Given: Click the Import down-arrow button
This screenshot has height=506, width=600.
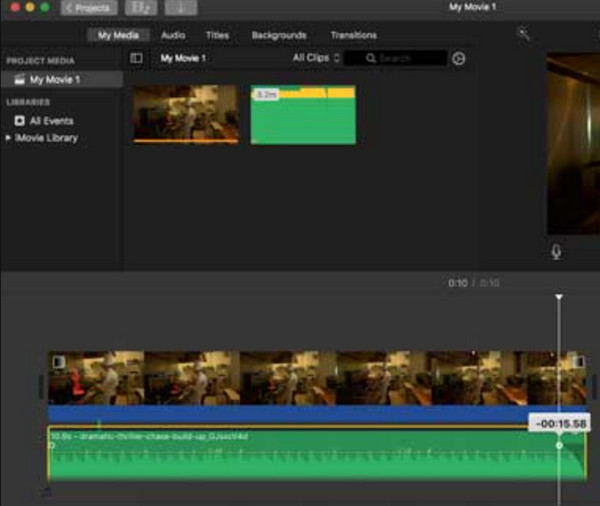Looking at the screenshot, I should tap(181, 8).
